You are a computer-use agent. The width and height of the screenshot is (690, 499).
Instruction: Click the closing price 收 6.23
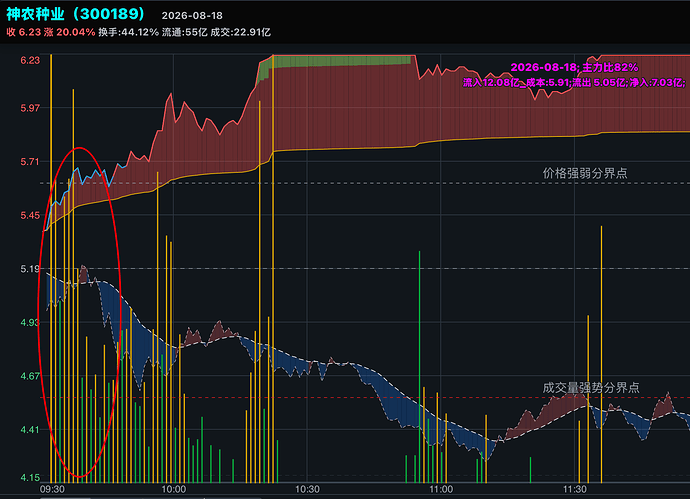[x=23, y=32]
